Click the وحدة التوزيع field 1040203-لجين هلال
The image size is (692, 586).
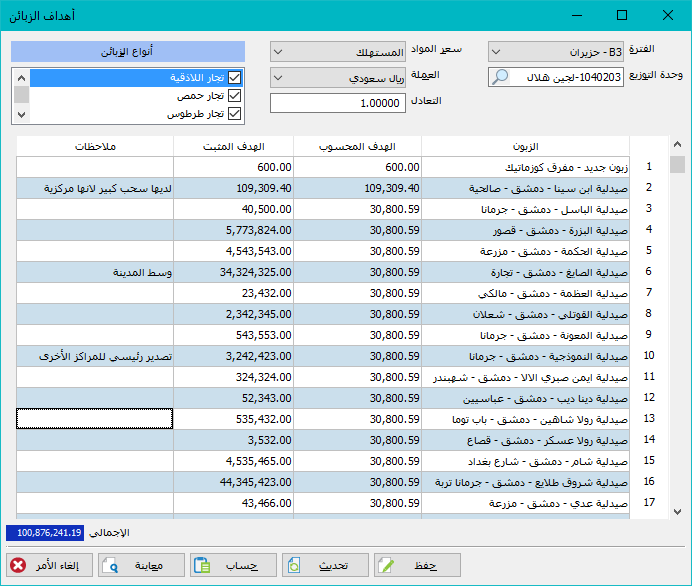556,77
